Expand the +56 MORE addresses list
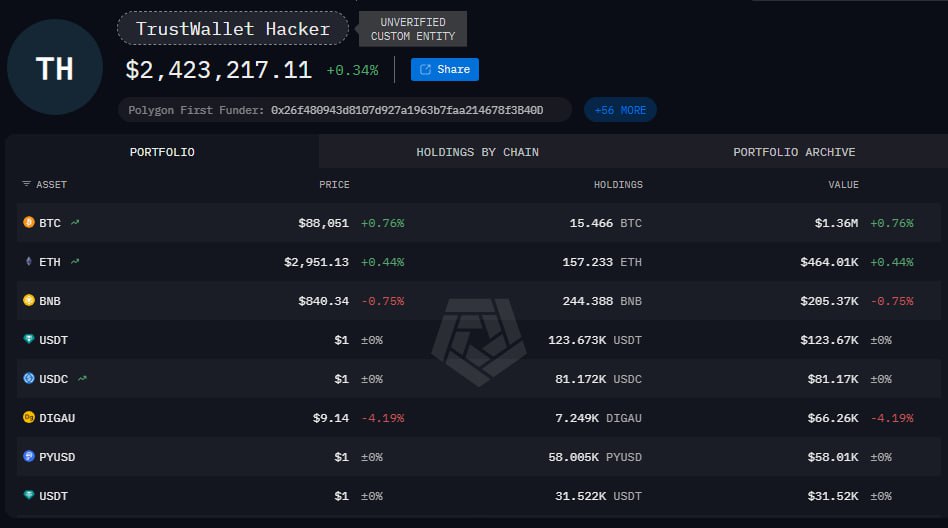948x528 pixels. 620,110
